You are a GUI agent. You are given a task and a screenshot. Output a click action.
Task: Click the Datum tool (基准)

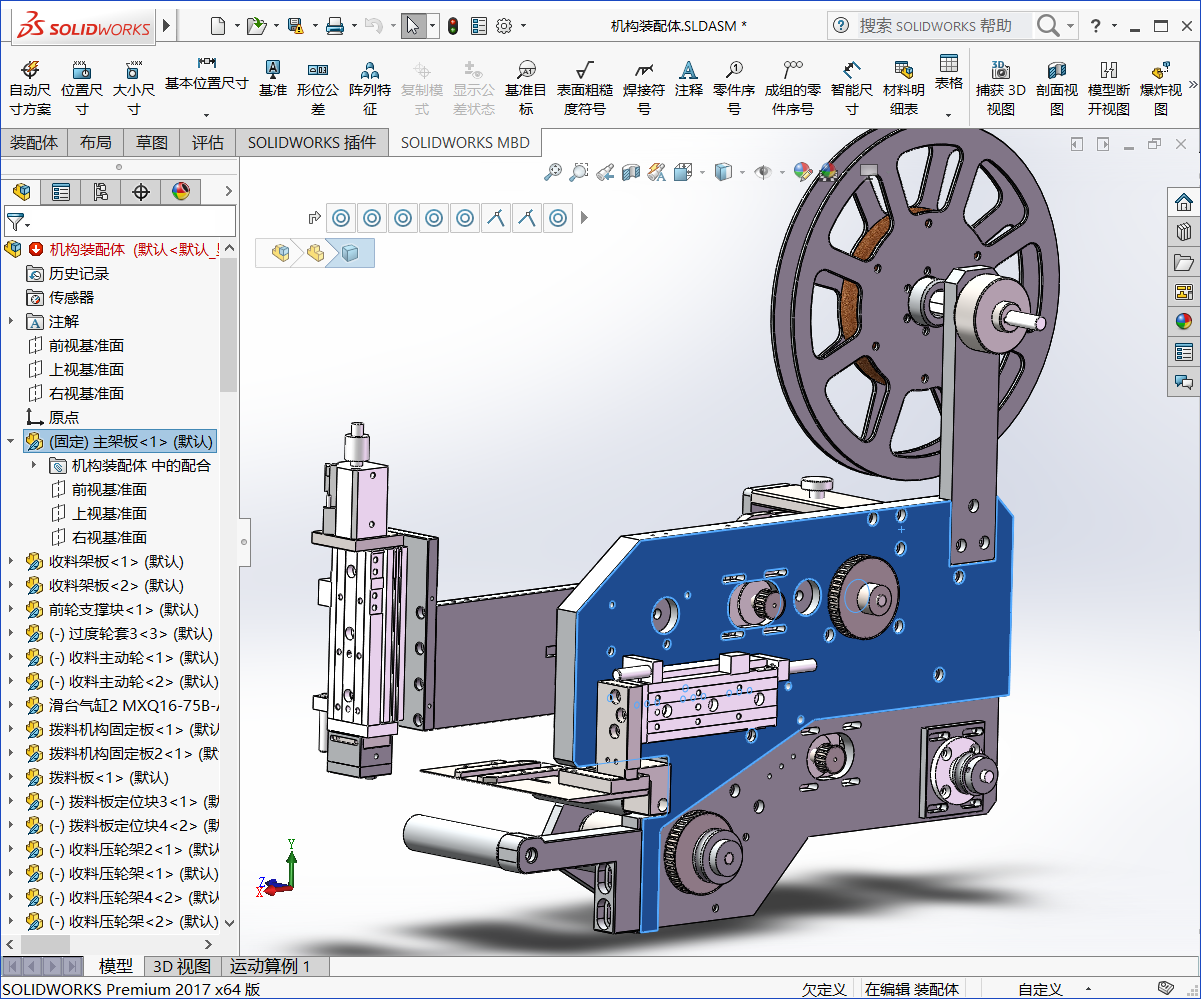(273, 77)
